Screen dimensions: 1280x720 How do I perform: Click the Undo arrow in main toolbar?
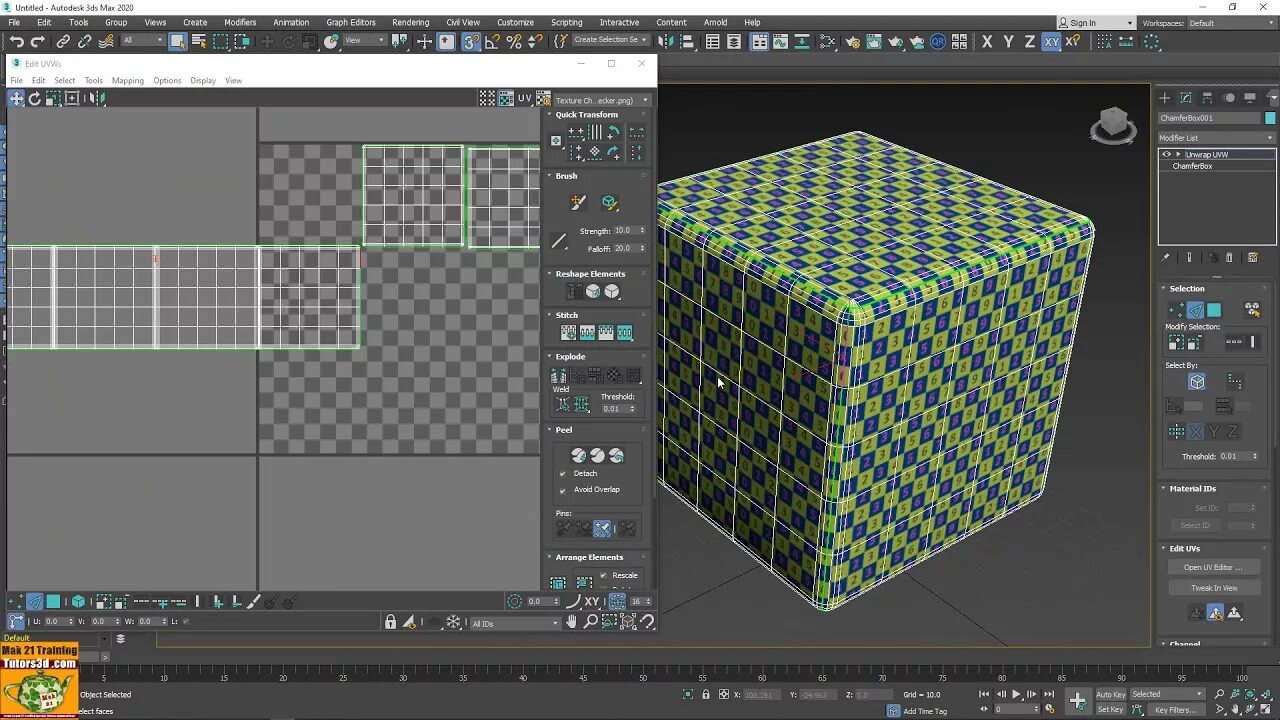point(16,42)
